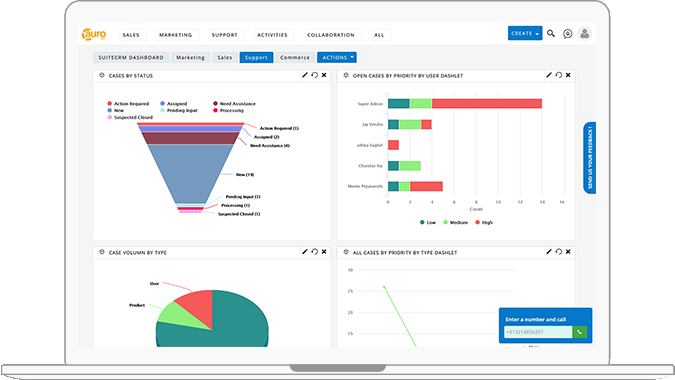Toggle Processing legend entry
Image resolution: width=675 pixels, height=380 pixels.
tap(229, 111)
